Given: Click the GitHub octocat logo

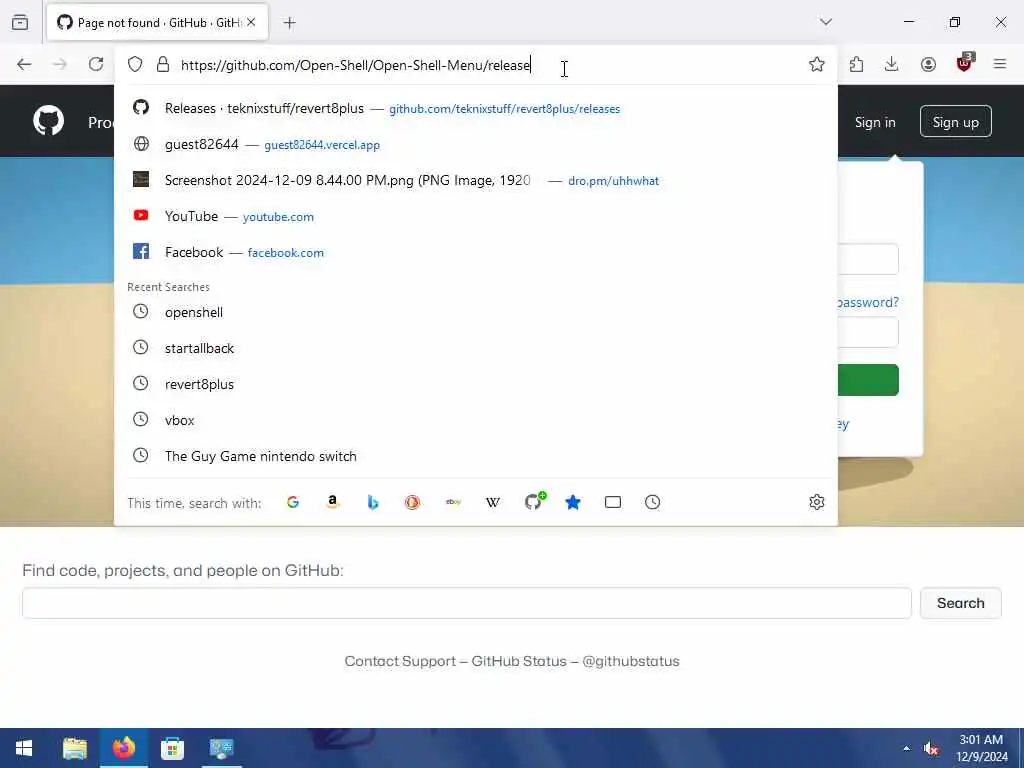Looking at the screenshot, I should click(49, 121).
